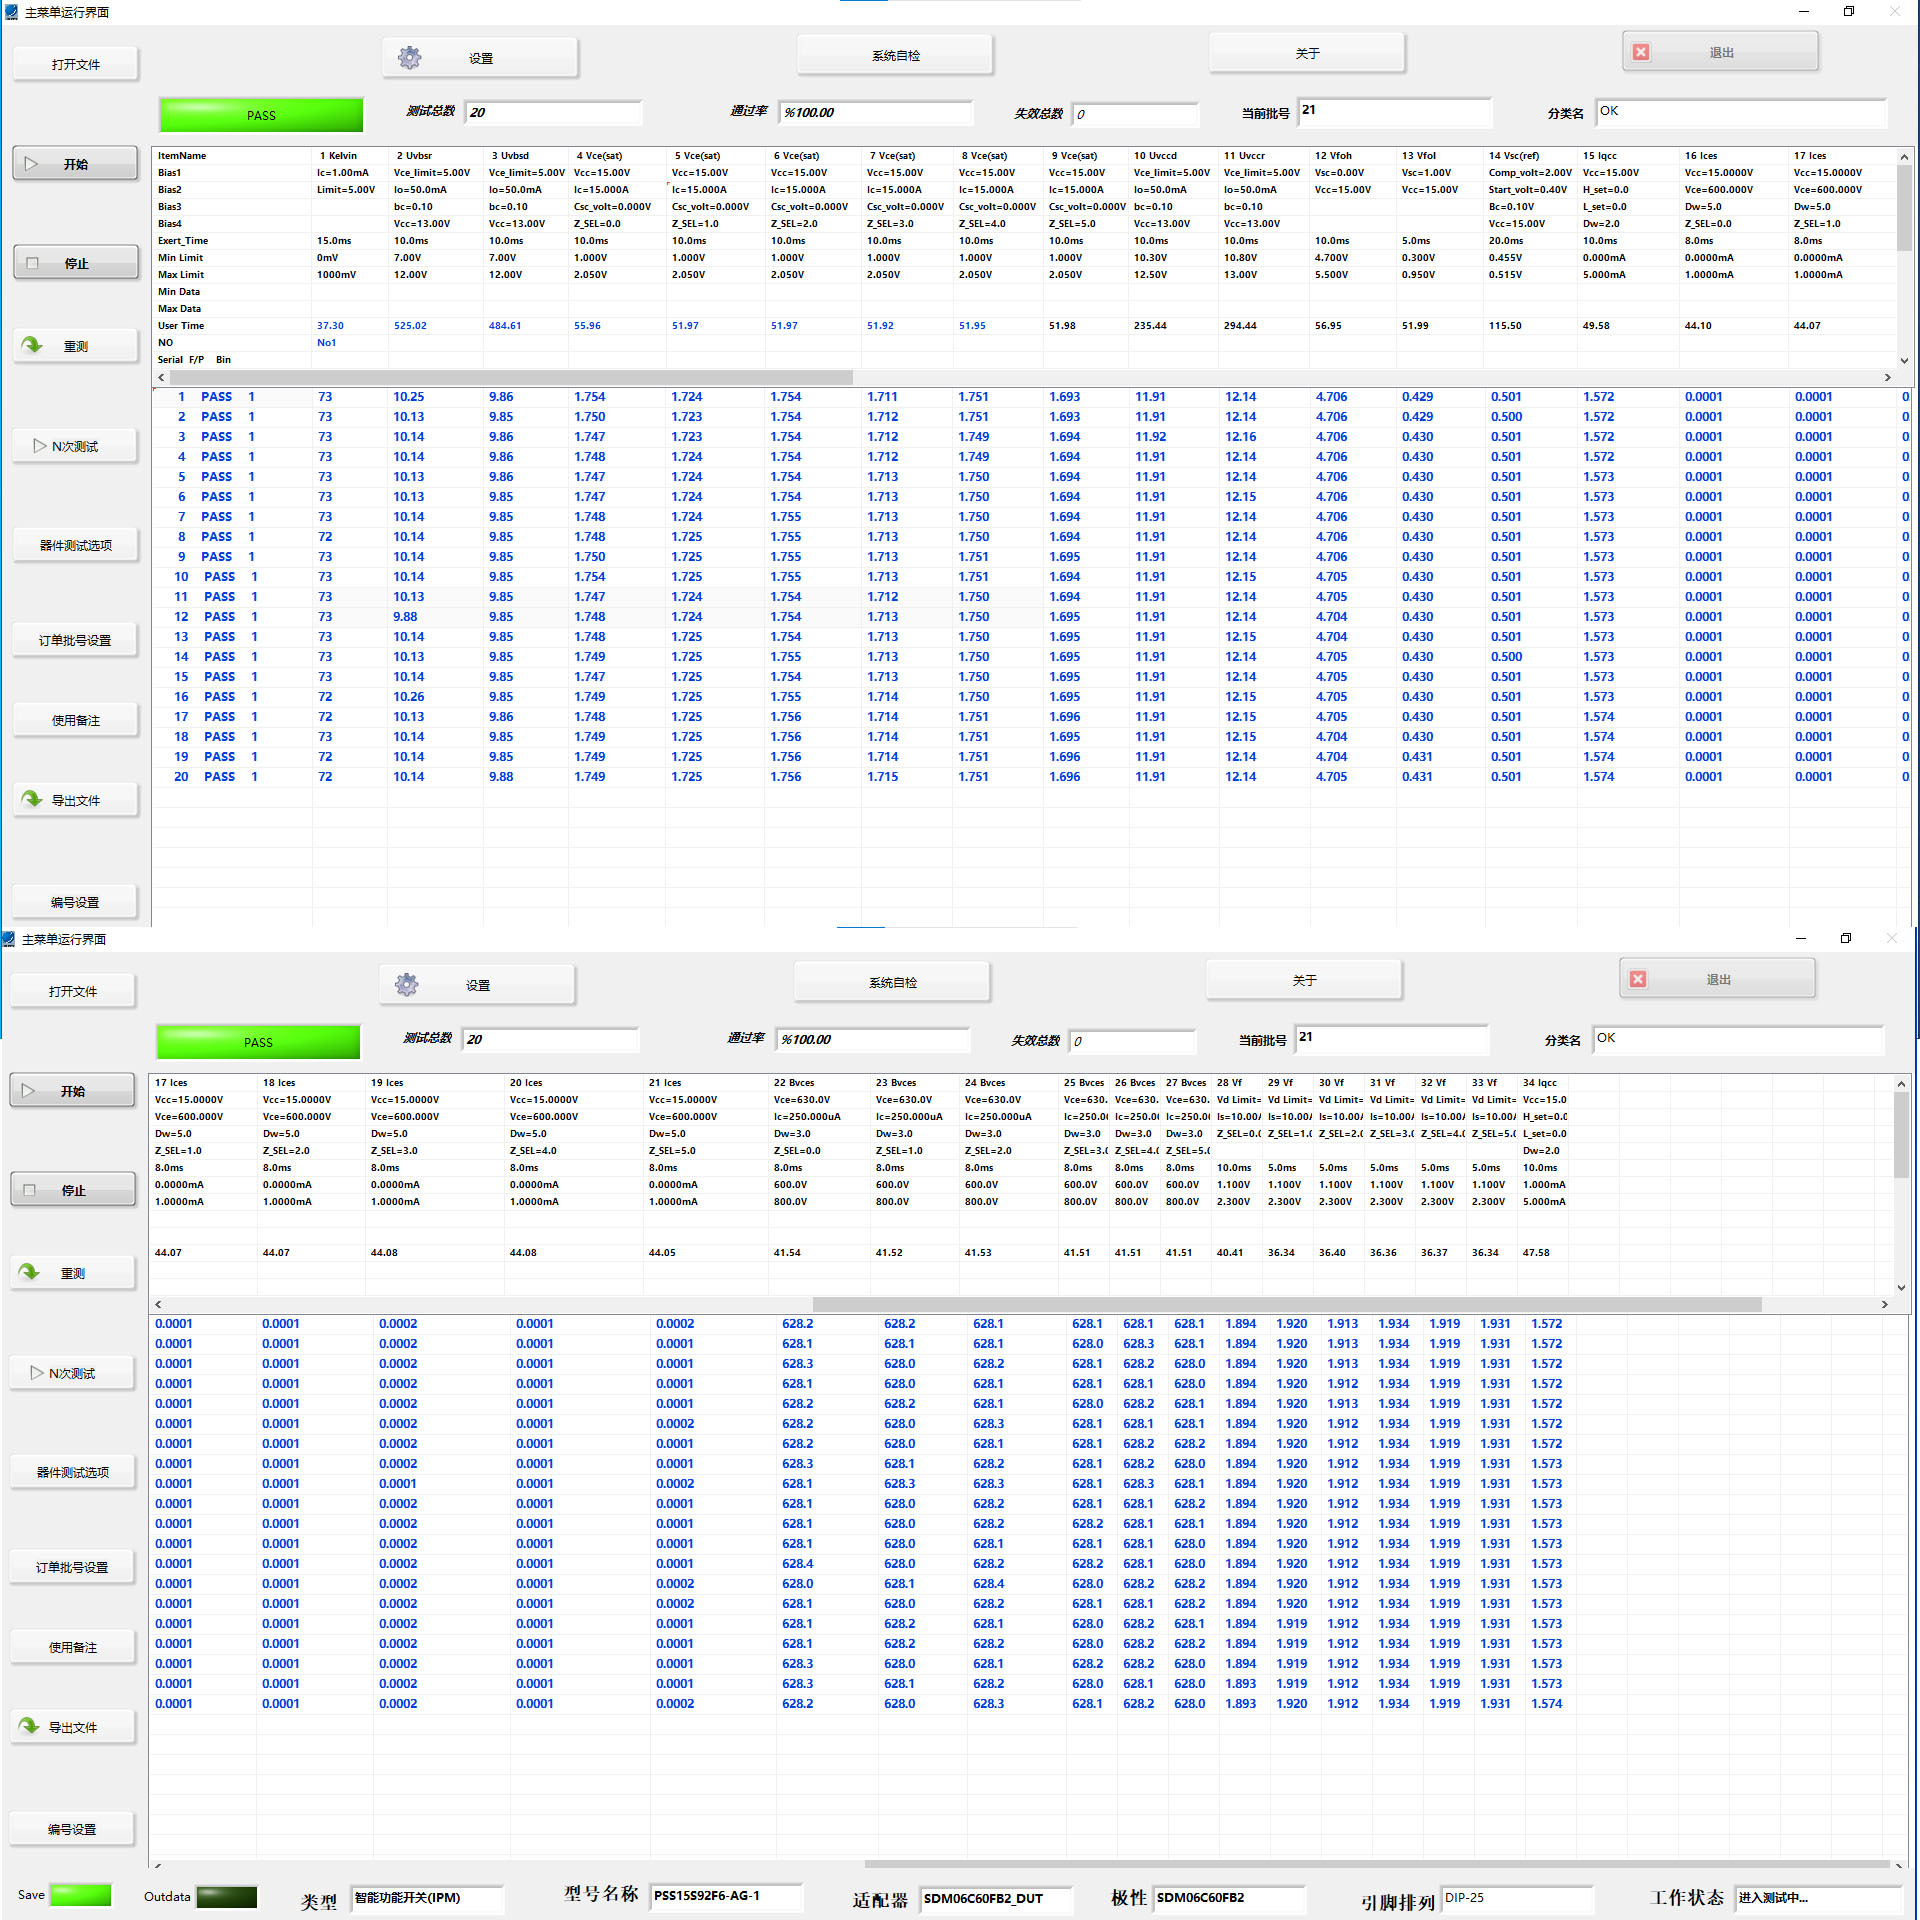
Task: Click the gear icon on lower 设置 button
Action: (x=407, y=985)
